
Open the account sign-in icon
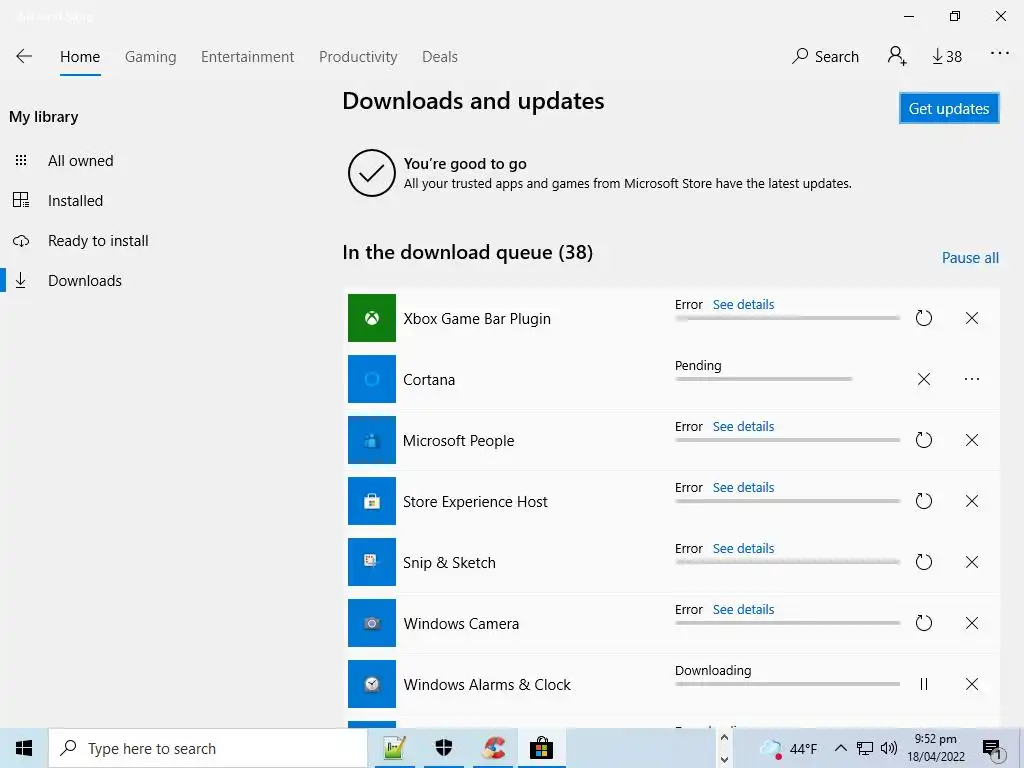[x=897, y=56]
